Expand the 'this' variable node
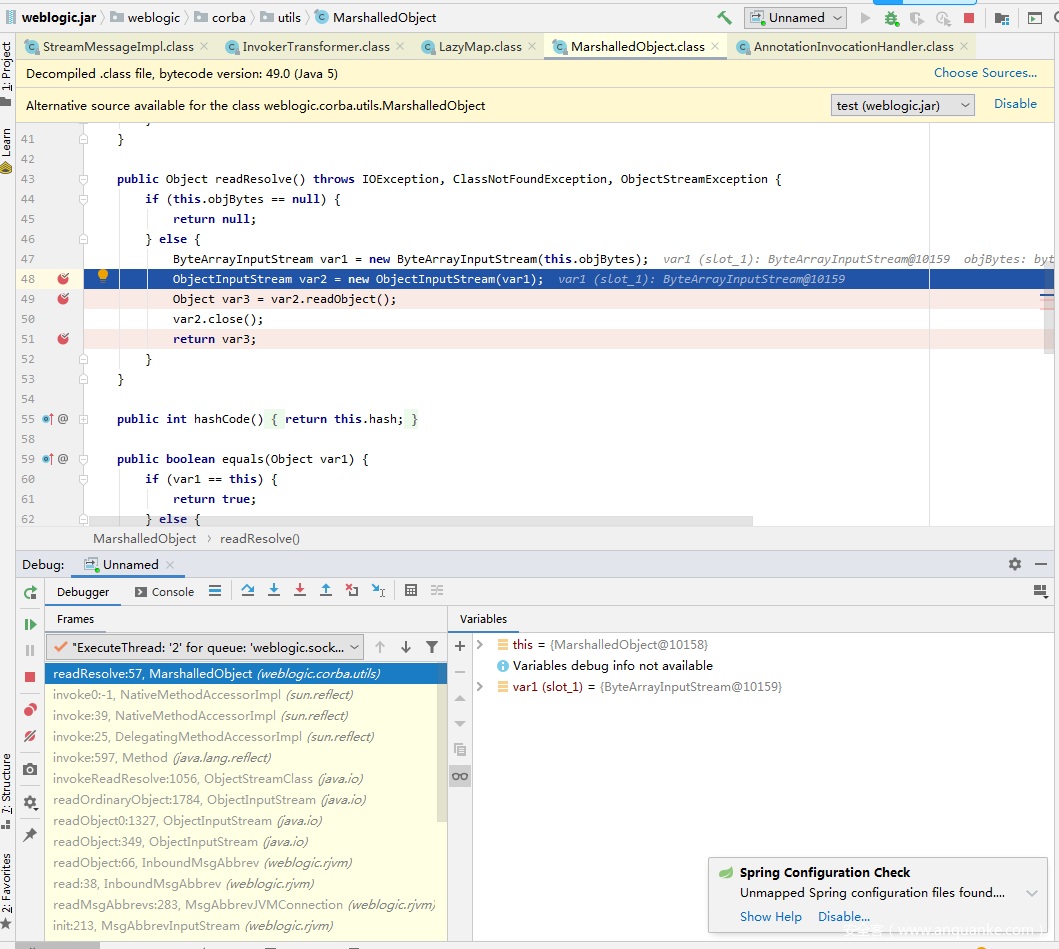This screenshot has height=949, width=1059. pyautogui.click(x=480, y=645)
